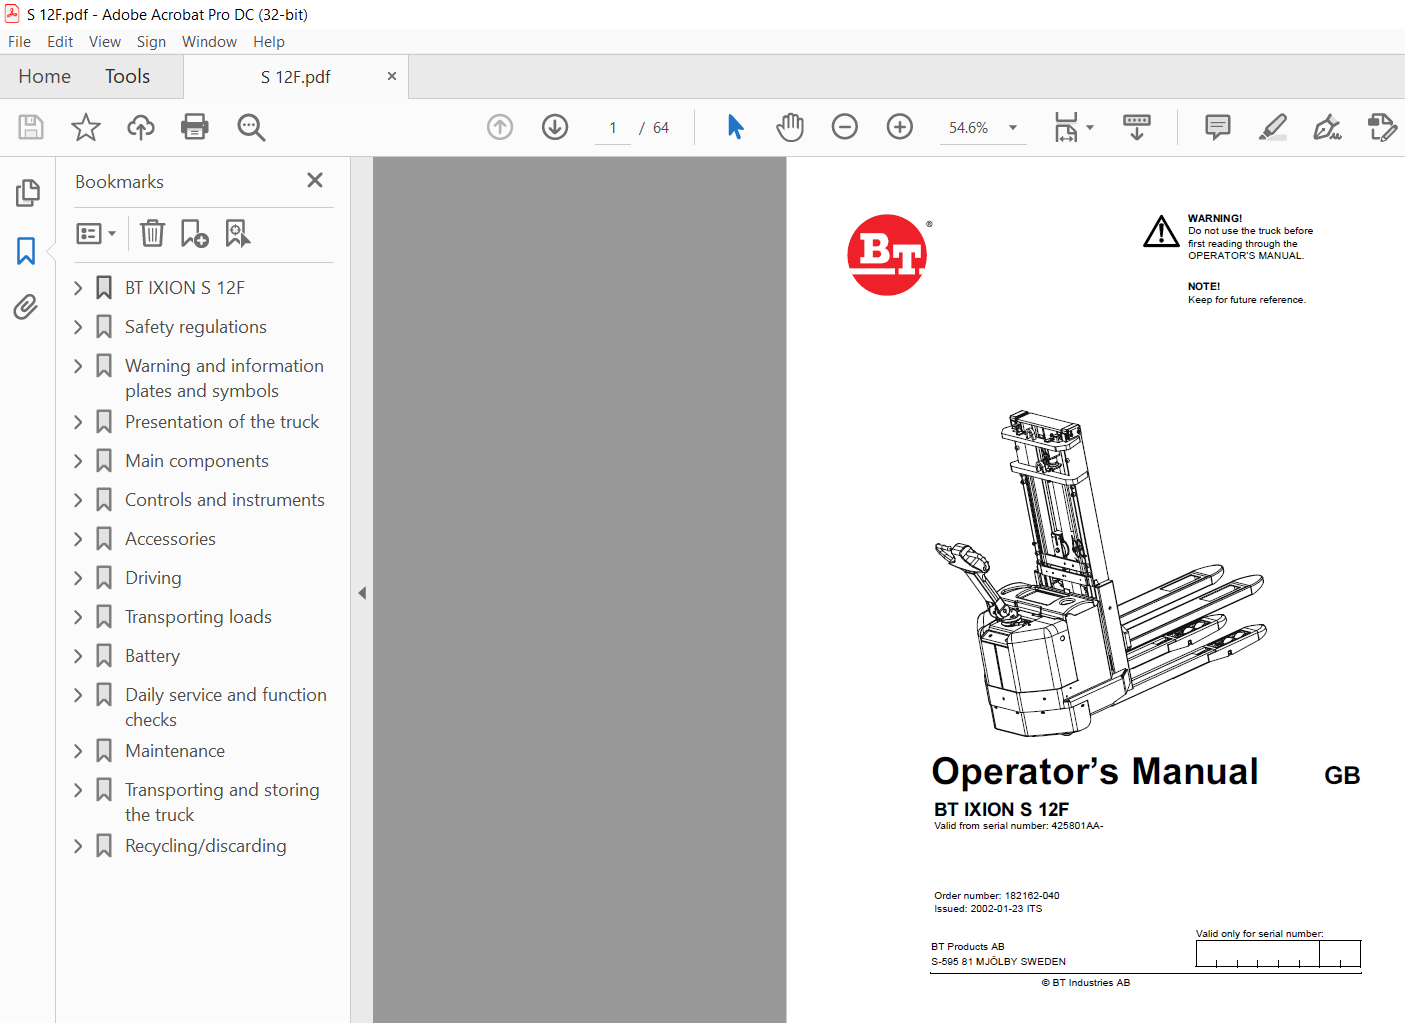Click the fit page scrolling icon
Screen dimensions: 1405x1023
click(x=1066, y=127)
